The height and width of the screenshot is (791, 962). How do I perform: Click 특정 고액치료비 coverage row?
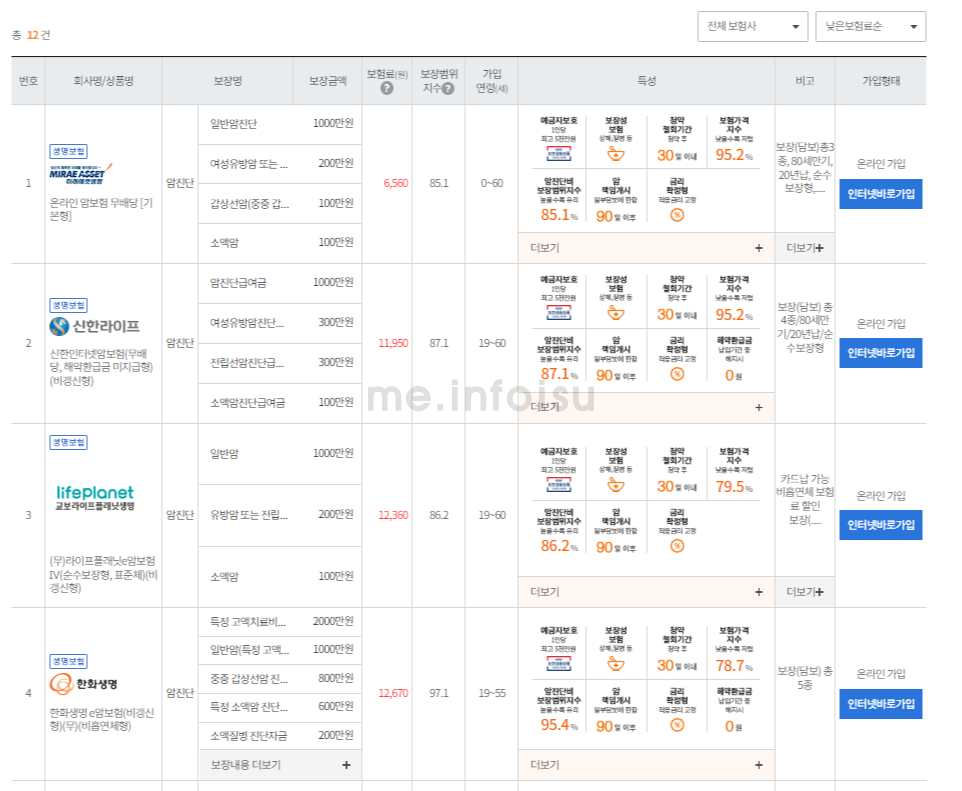click(x=280, y=622)
